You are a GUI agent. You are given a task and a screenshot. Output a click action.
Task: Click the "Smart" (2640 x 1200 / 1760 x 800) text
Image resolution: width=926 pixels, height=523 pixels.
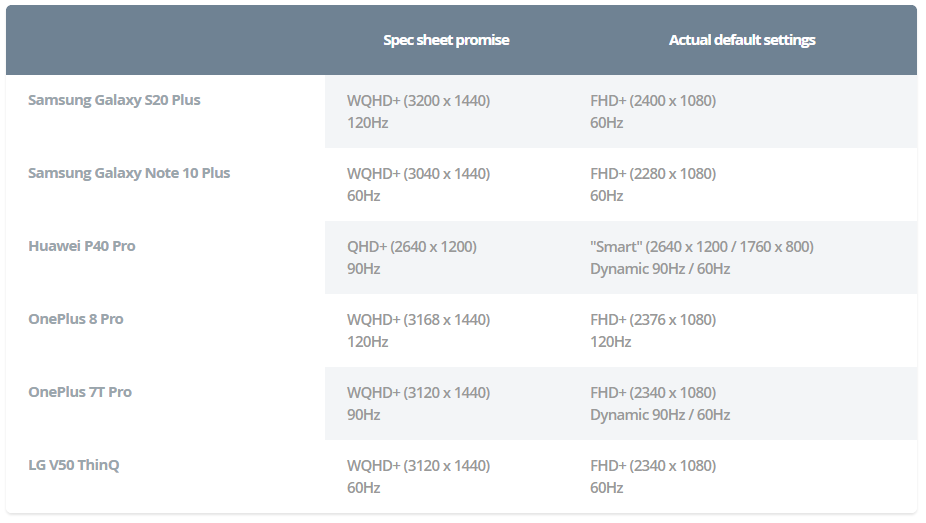click(x=702, y=247)
